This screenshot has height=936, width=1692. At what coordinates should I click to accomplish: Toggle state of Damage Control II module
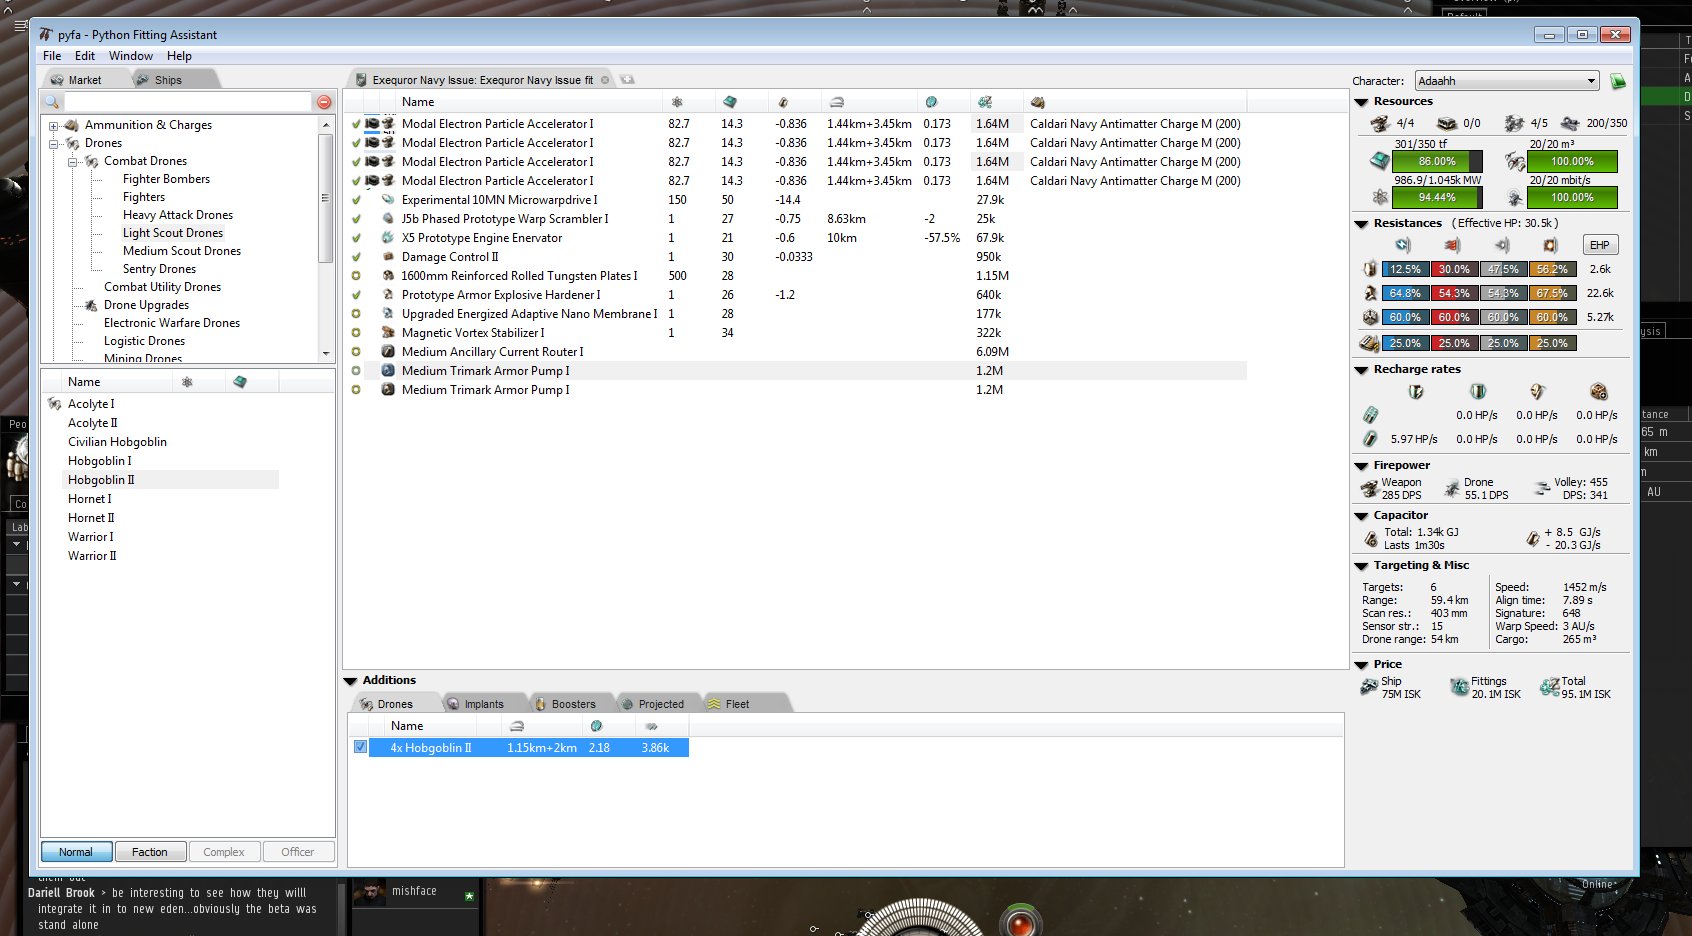tap(356, 257)
